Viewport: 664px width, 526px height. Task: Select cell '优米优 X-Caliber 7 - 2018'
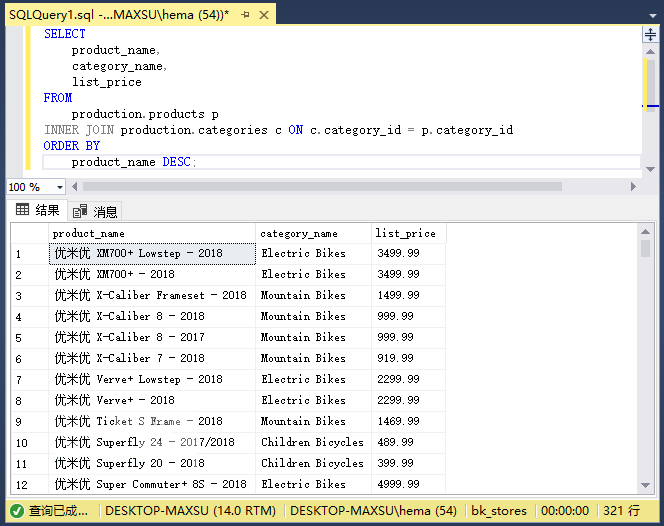pos(152,358)
